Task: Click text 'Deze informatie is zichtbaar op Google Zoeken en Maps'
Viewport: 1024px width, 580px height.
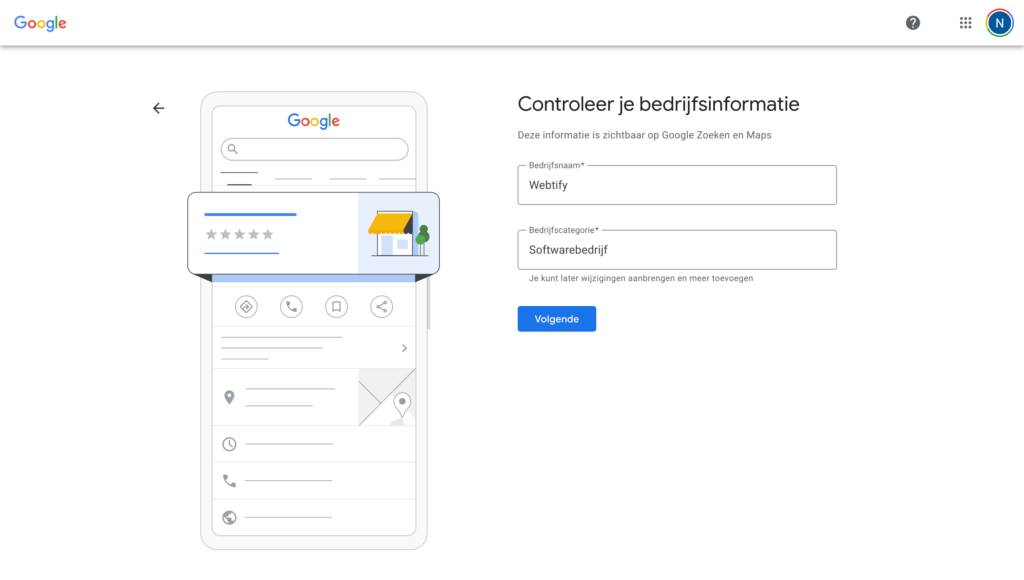Action: pyautogui.click(x=645, y=135)
